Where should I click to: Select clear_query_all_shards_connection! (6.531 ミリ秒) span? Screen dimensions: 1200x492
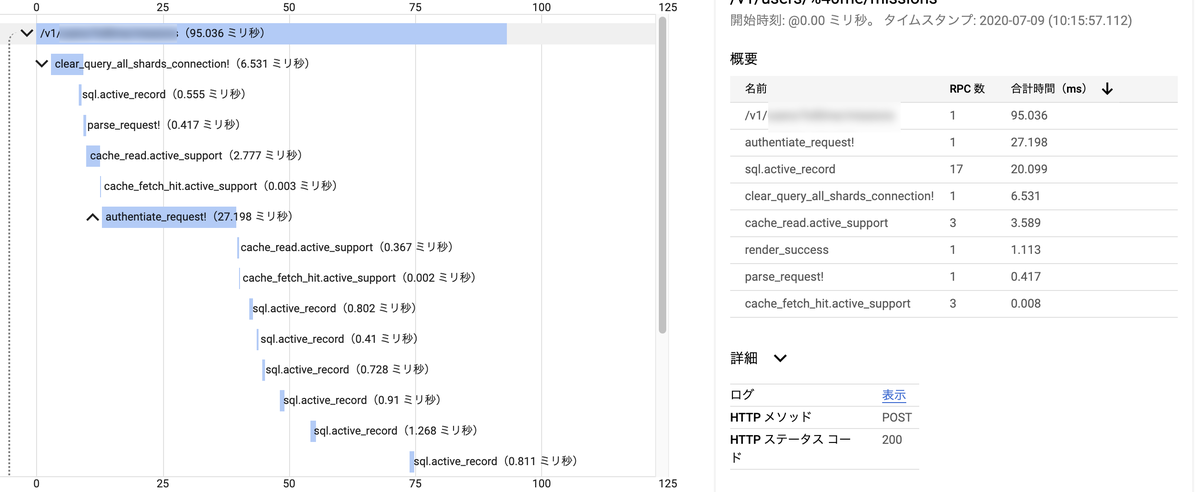coord(181,64)
